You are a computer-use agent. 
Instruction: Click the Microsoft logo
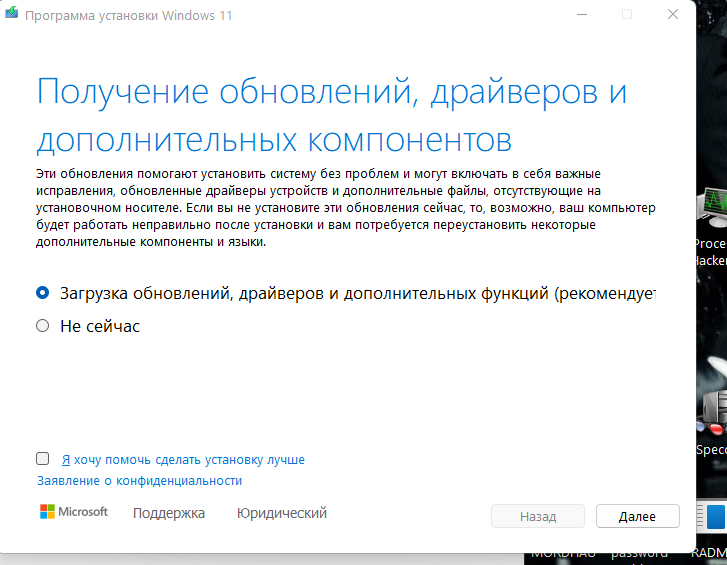coord(74,512)
